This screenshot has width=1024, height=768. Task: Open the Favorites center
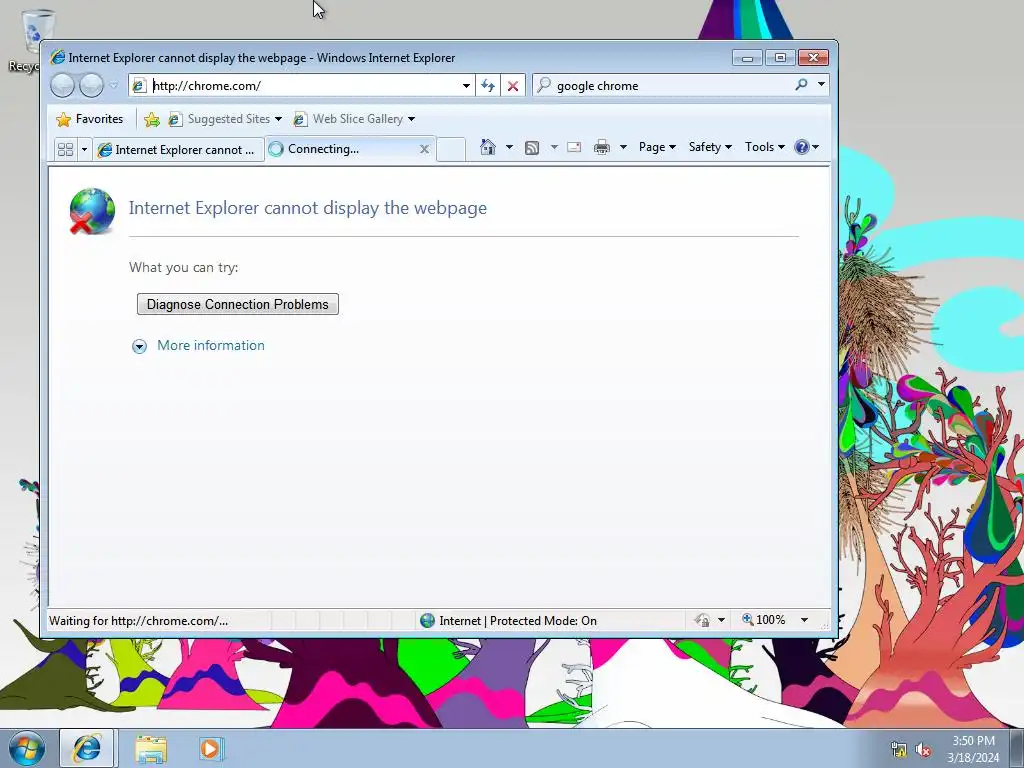point(90,119)
